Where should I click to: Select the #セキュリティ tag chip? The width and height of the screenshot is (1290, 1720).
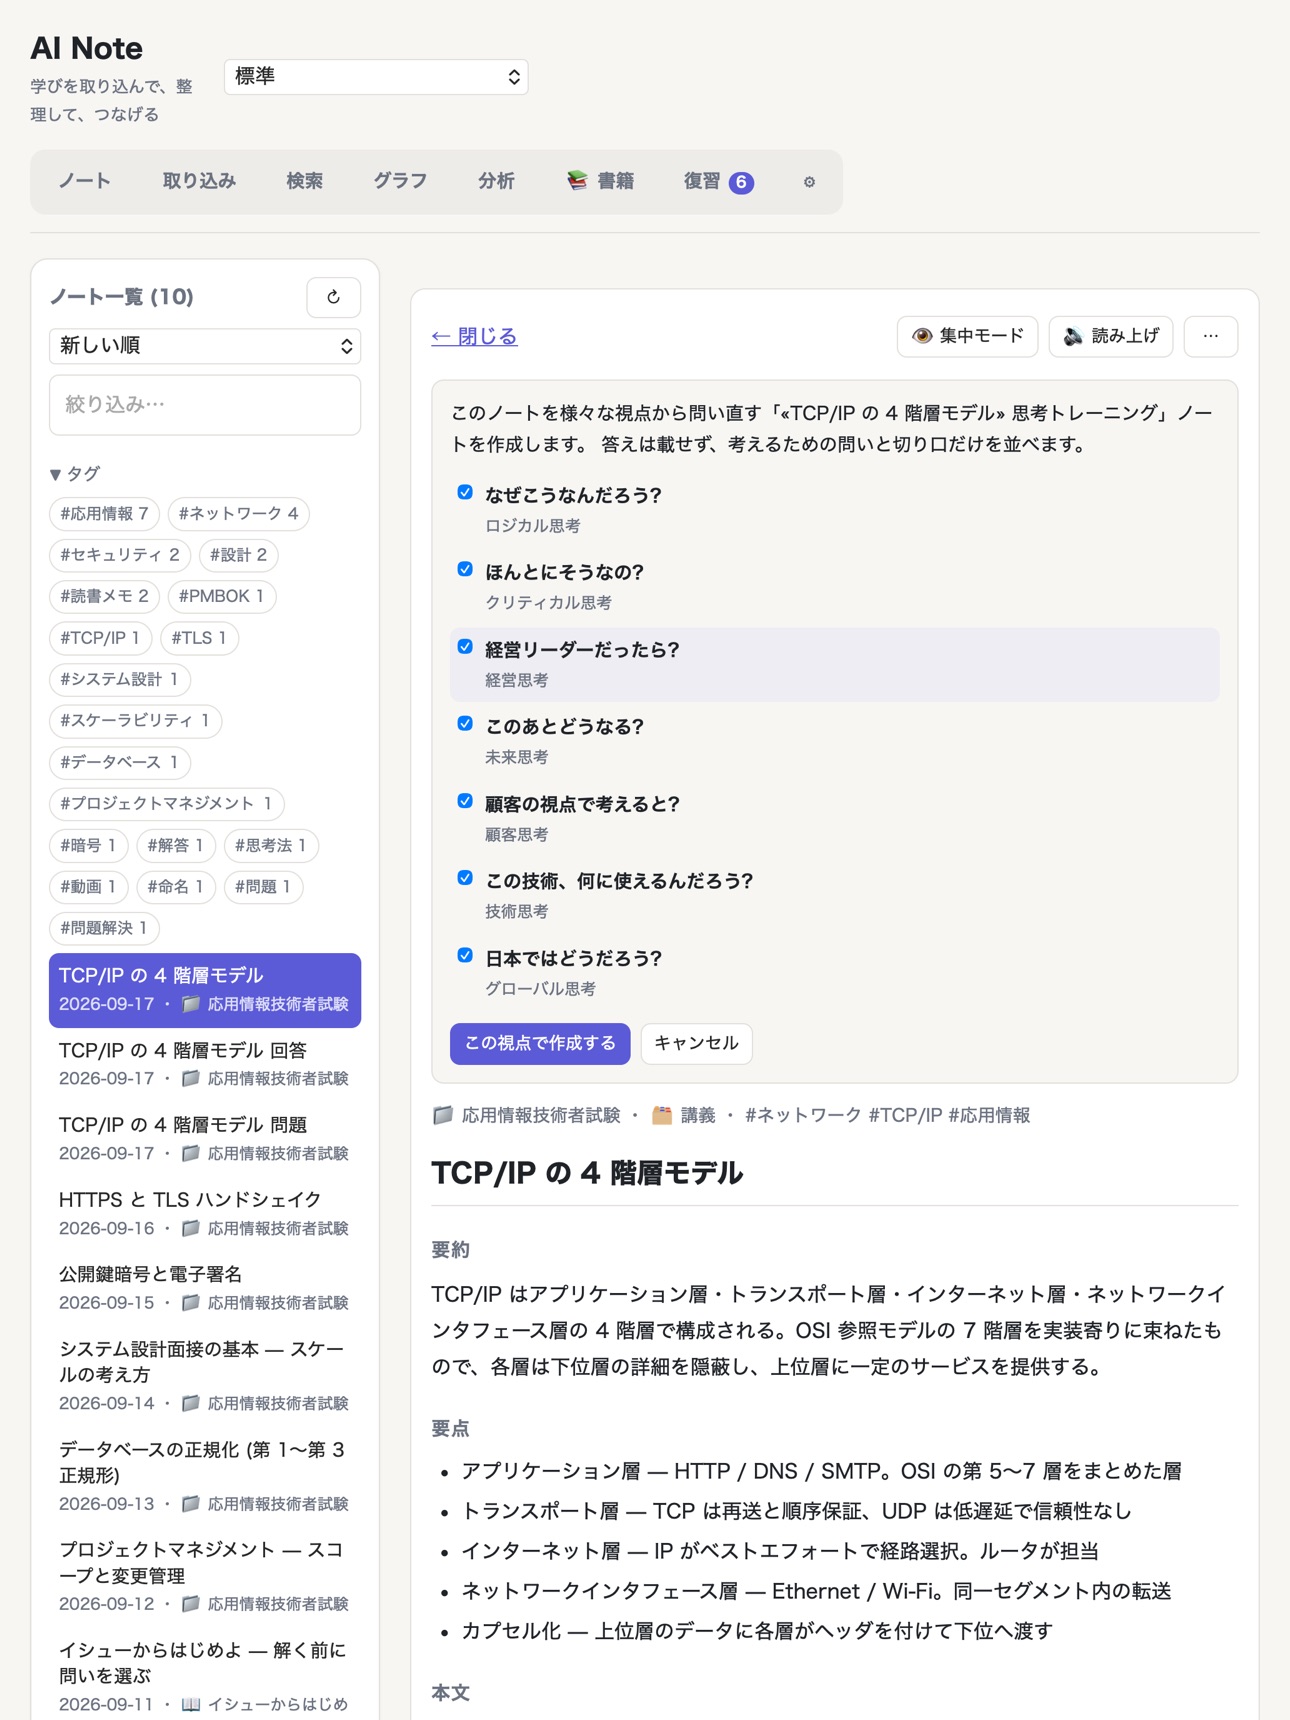click(x=119, y=555)
